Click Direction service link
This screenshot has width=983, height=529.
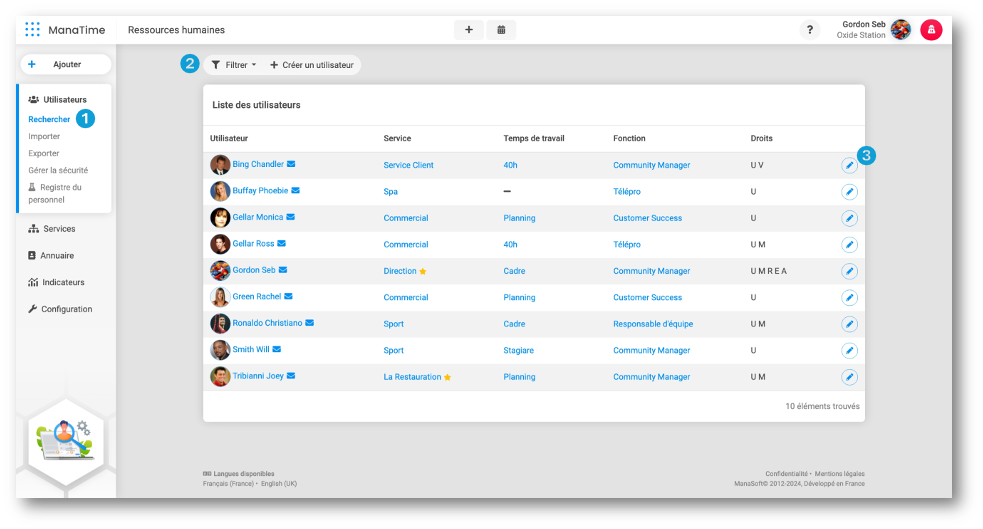point(400,271)
